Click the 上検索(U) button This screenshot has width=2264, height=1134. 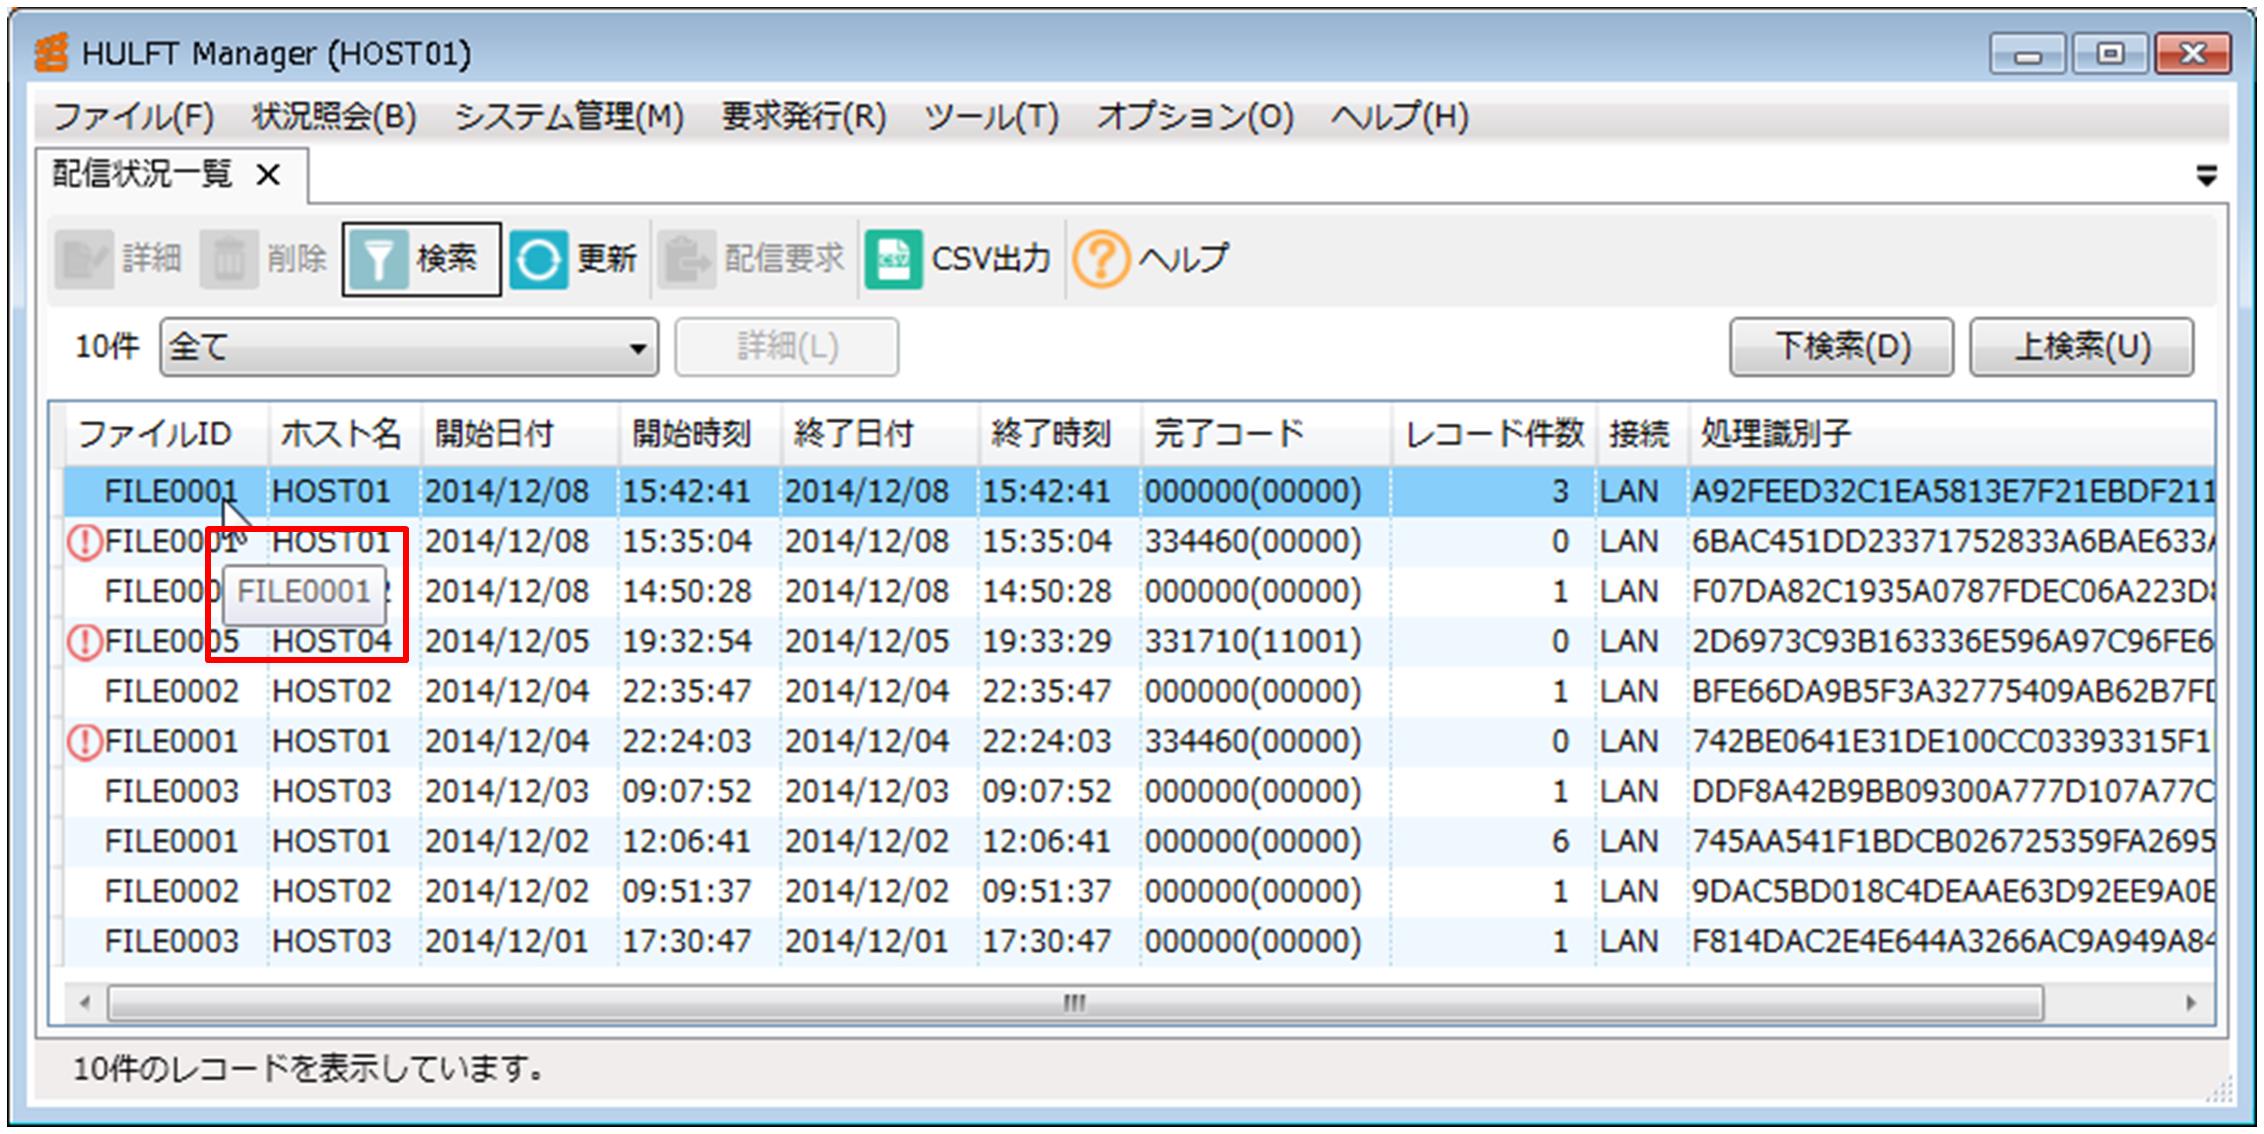[x=2082, y=347]
